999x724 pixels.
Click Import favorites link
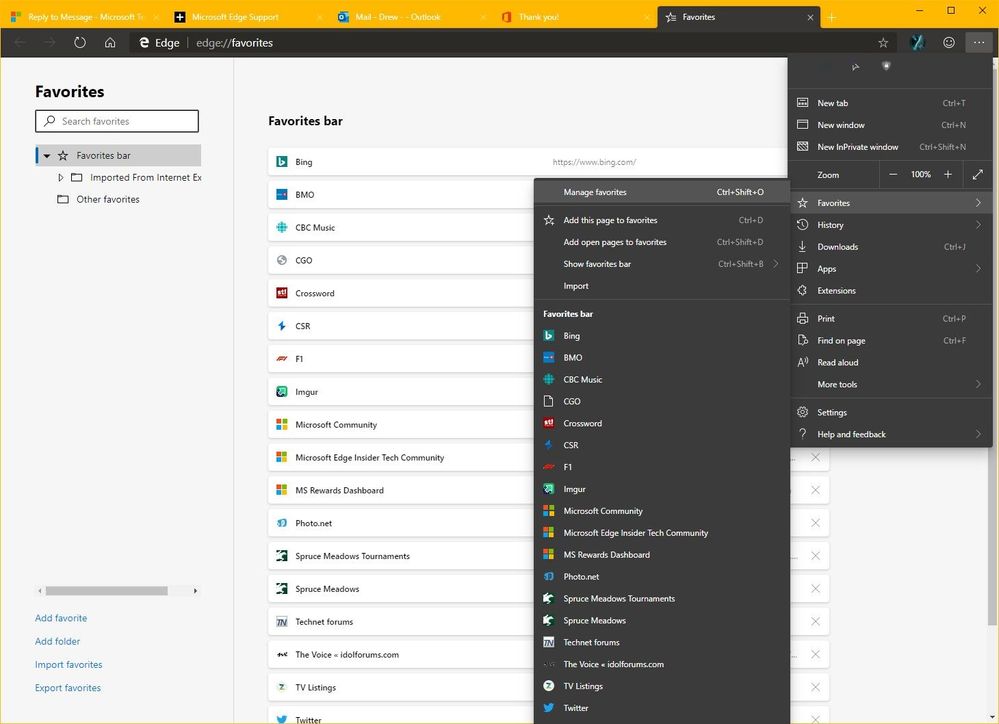69,665
